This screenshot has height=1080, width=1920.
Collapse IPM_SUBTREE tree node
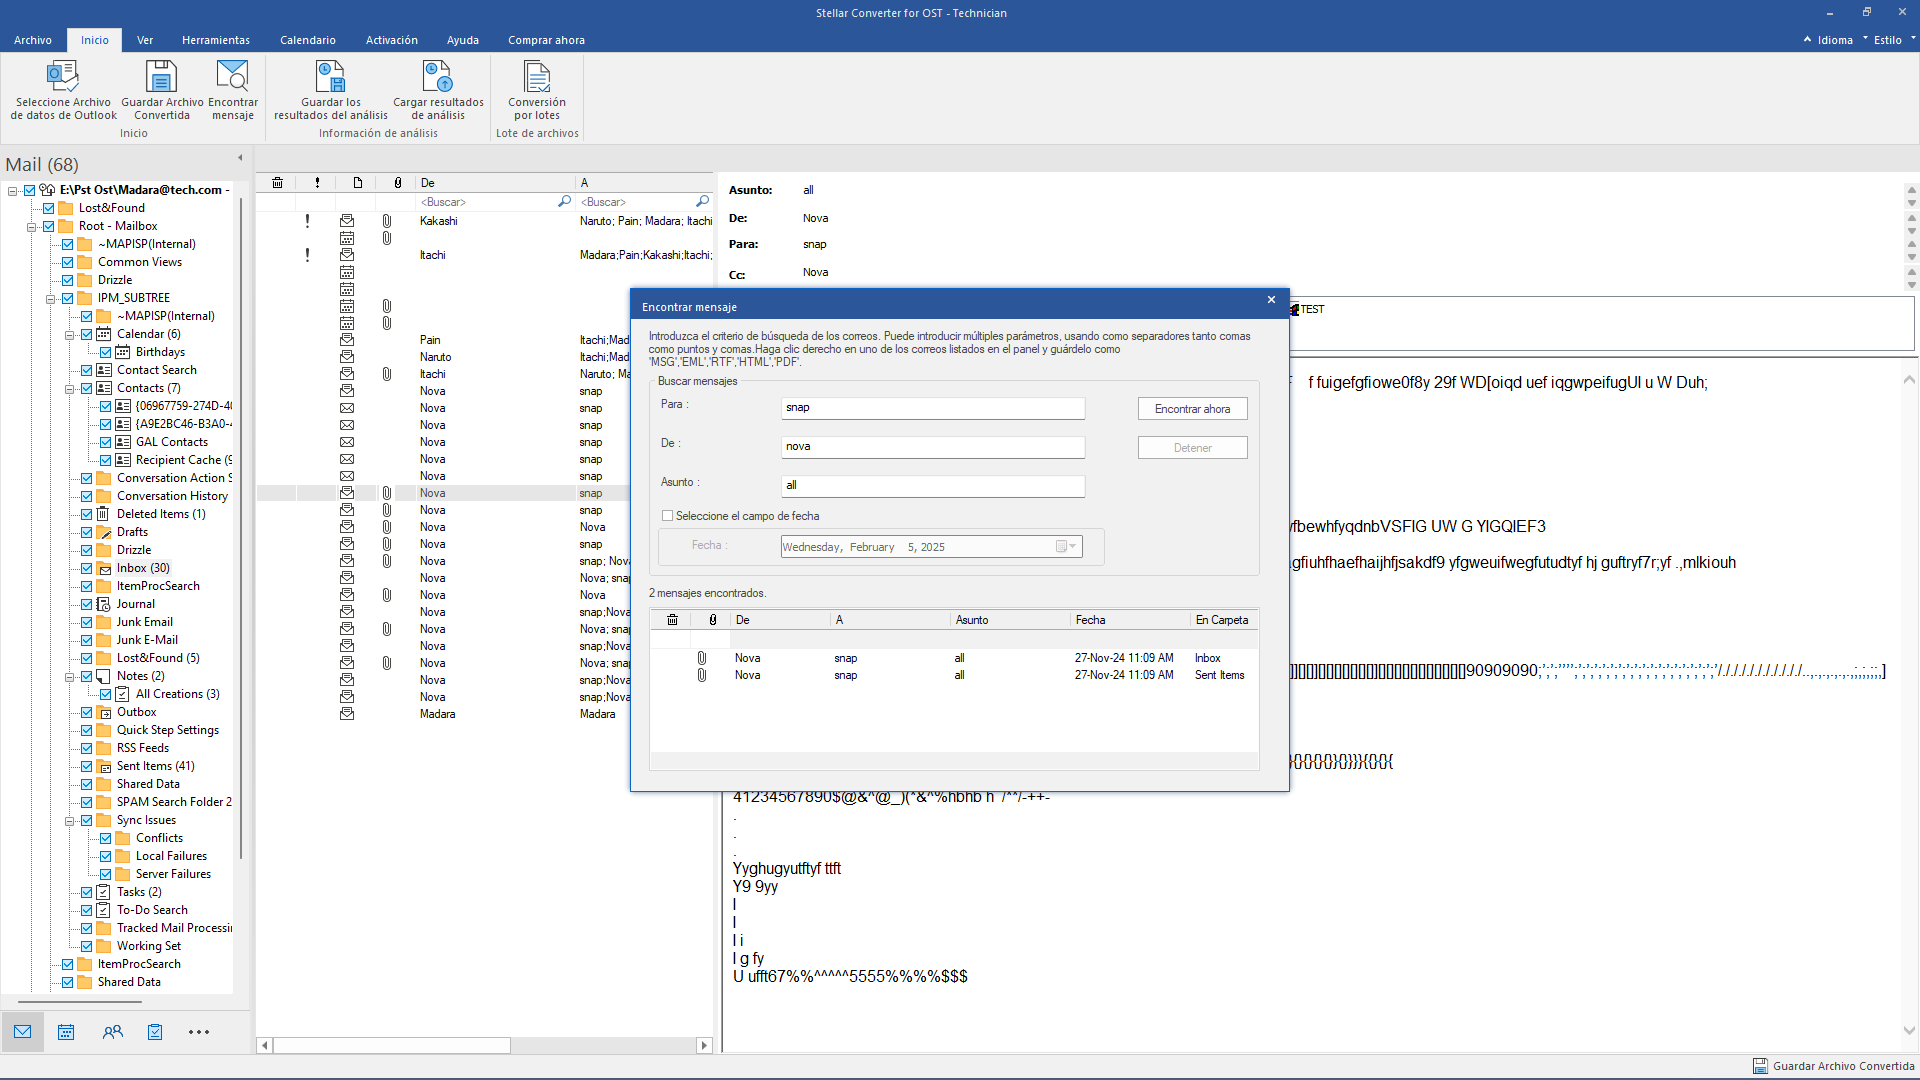point(51,298)
